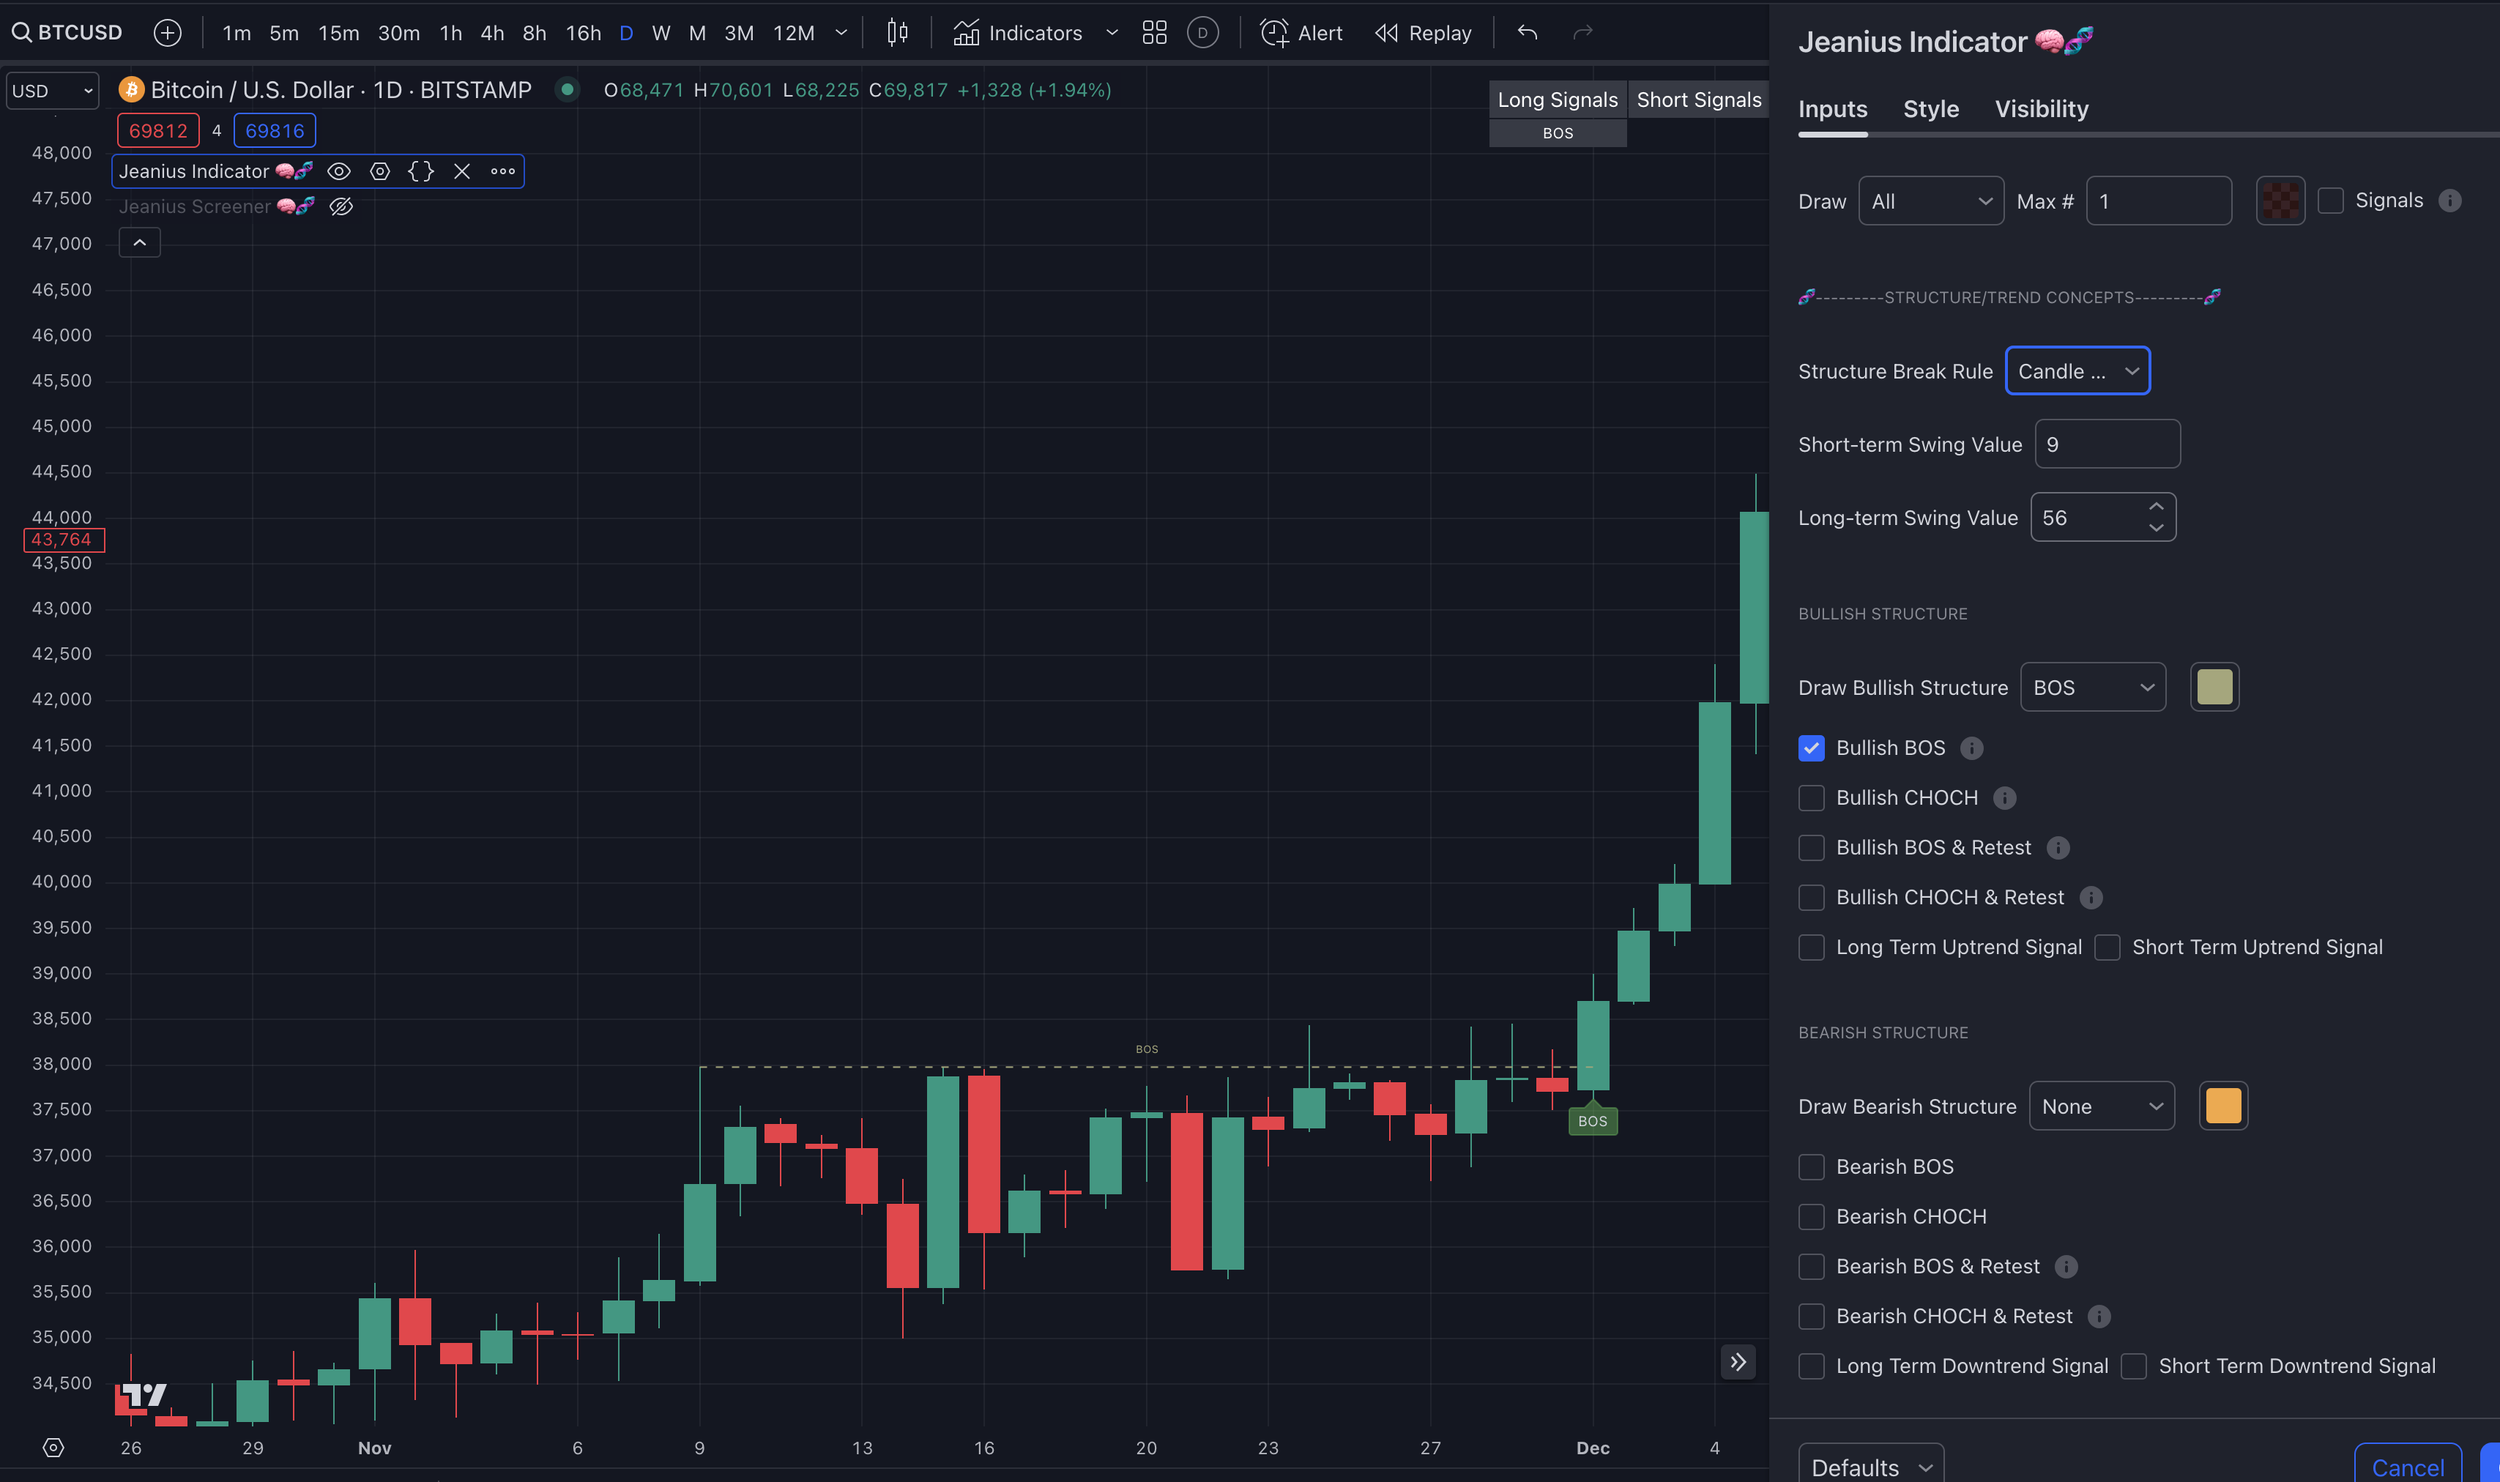This screenshot has height=1482, width=2500.
Task: Switch to the Visibility tab
Action: (x=2041, y=109)
